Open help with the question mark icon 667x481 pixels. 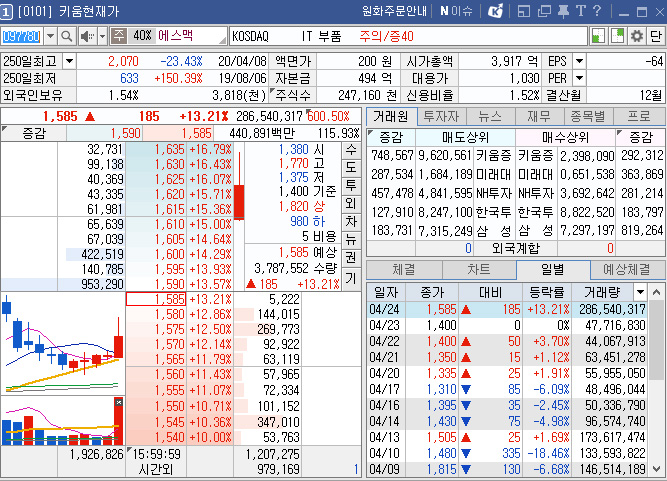(x=597, y=11)
